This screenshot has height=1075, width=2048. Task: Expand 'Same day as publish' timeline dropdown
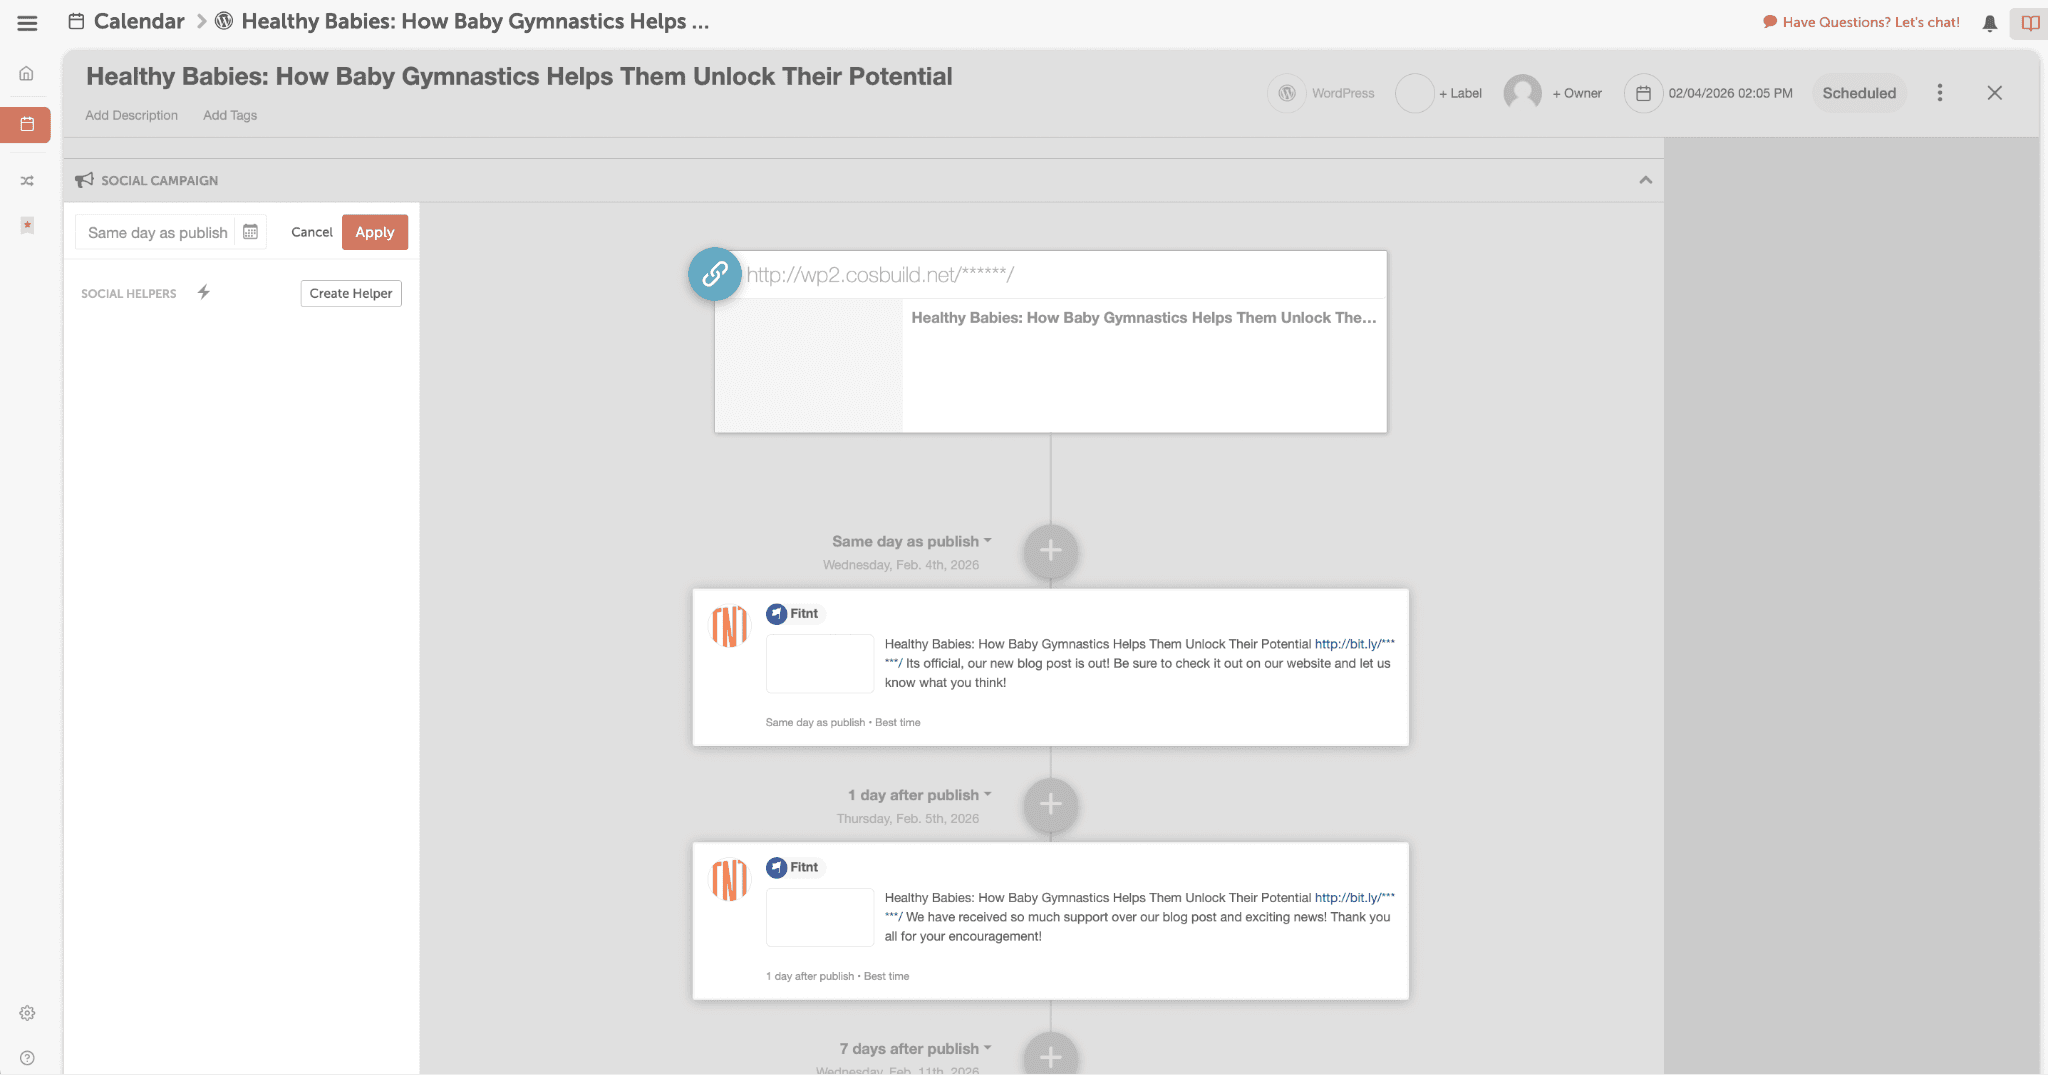coord(911,541)
